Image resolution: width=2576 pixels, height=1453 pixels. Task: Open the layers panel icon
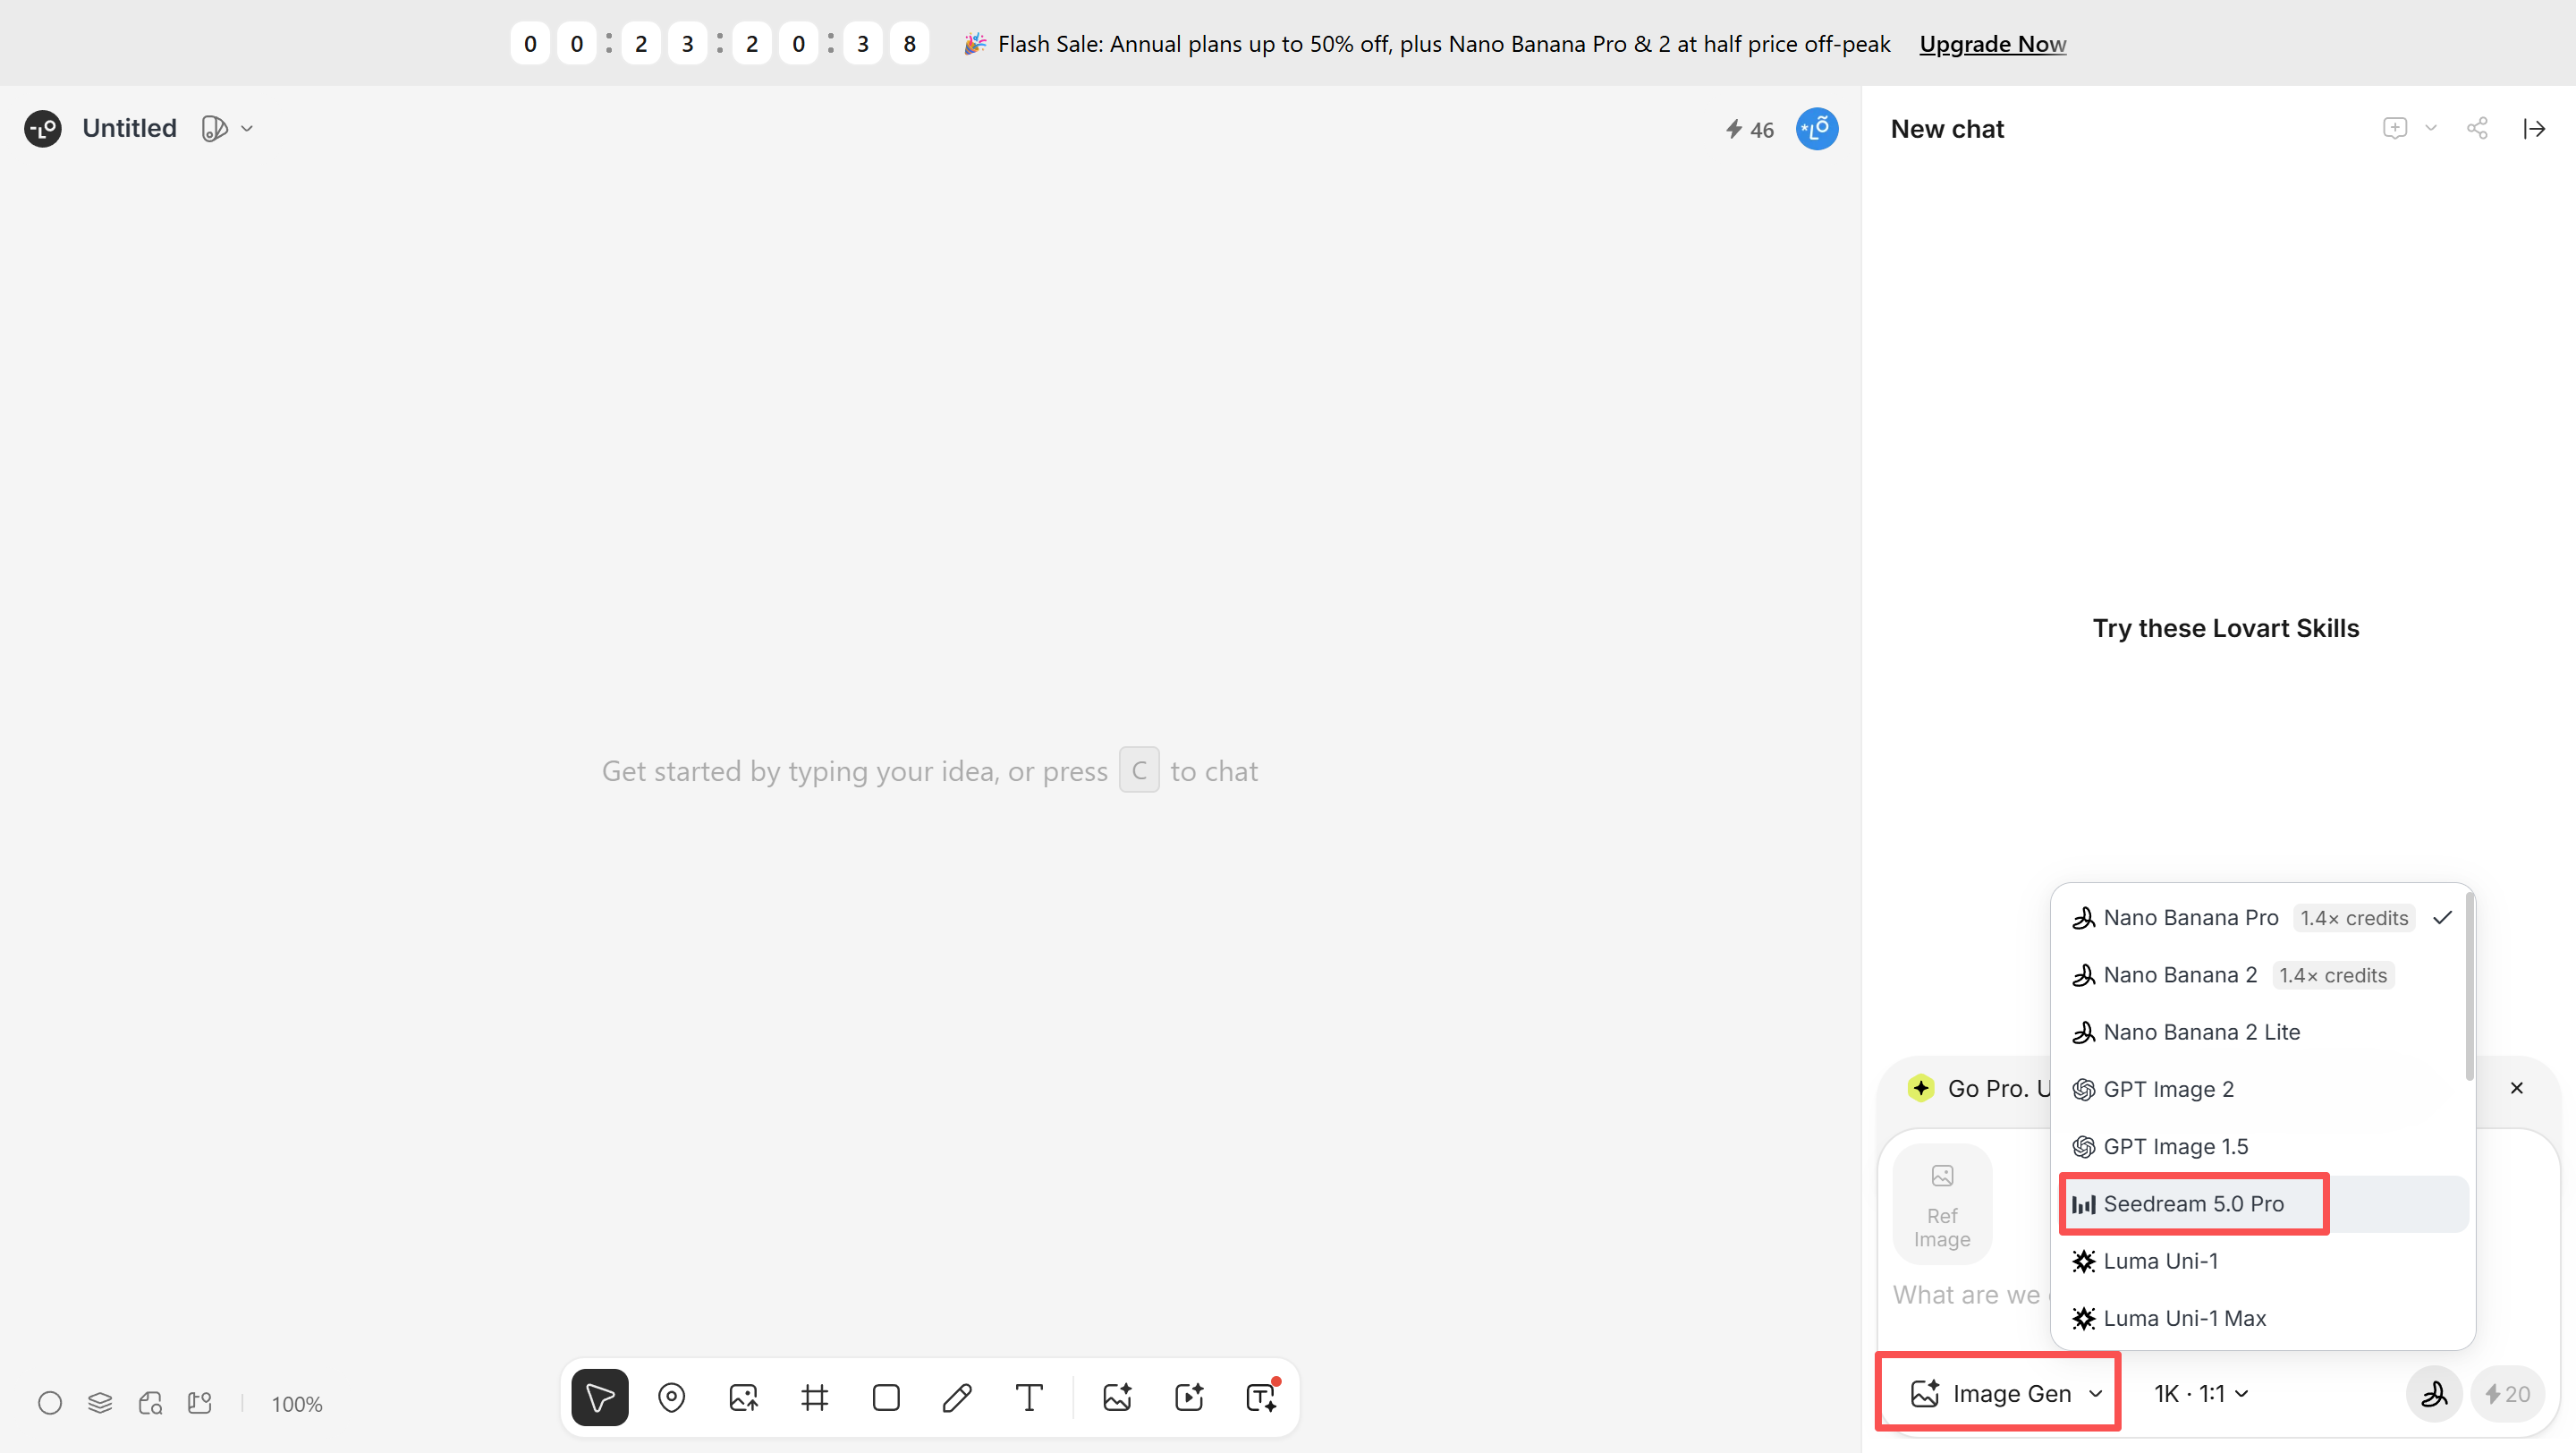100,1403
